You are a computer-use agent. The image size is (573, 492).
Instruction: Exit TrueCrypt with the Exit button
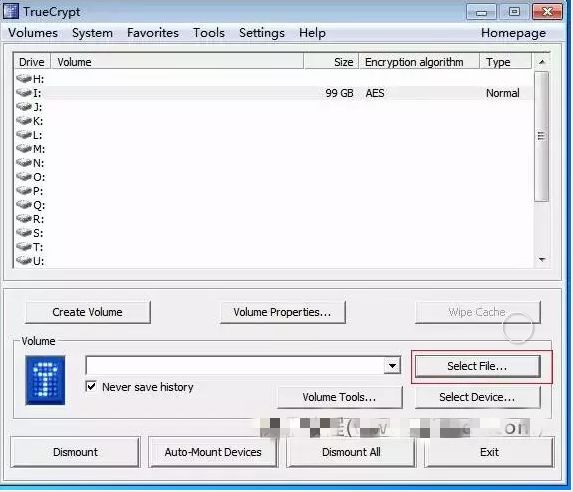tap(489, 452)
